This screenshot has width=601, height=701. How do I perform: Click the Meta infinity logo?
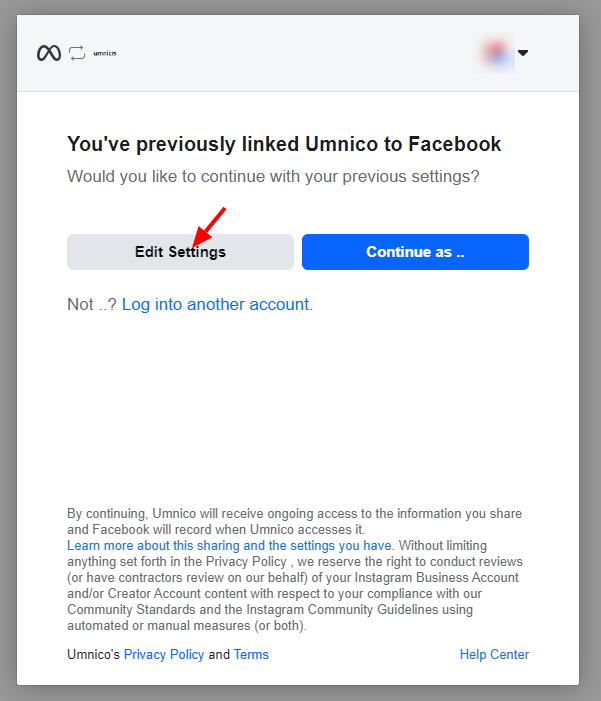pyautogui.click(x=48, y=53)
